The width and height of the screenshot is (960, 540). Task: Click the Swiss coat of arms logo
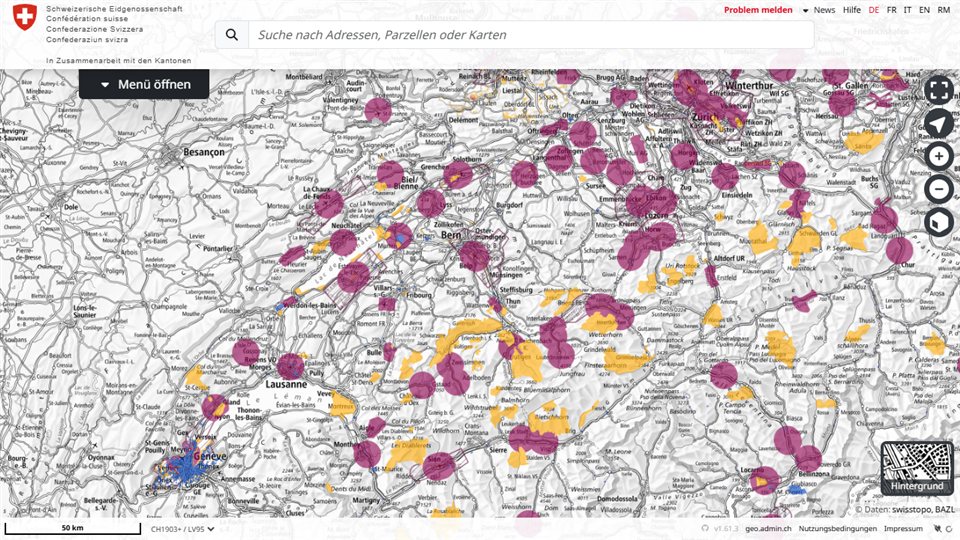point(25,17)
